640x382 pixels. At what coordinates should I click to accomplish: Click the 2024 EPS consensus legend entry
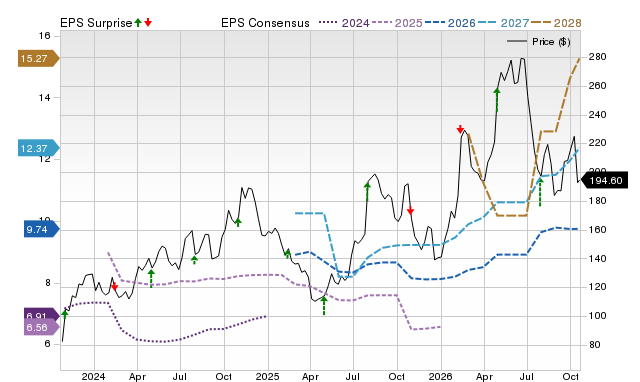coord(344,23)
